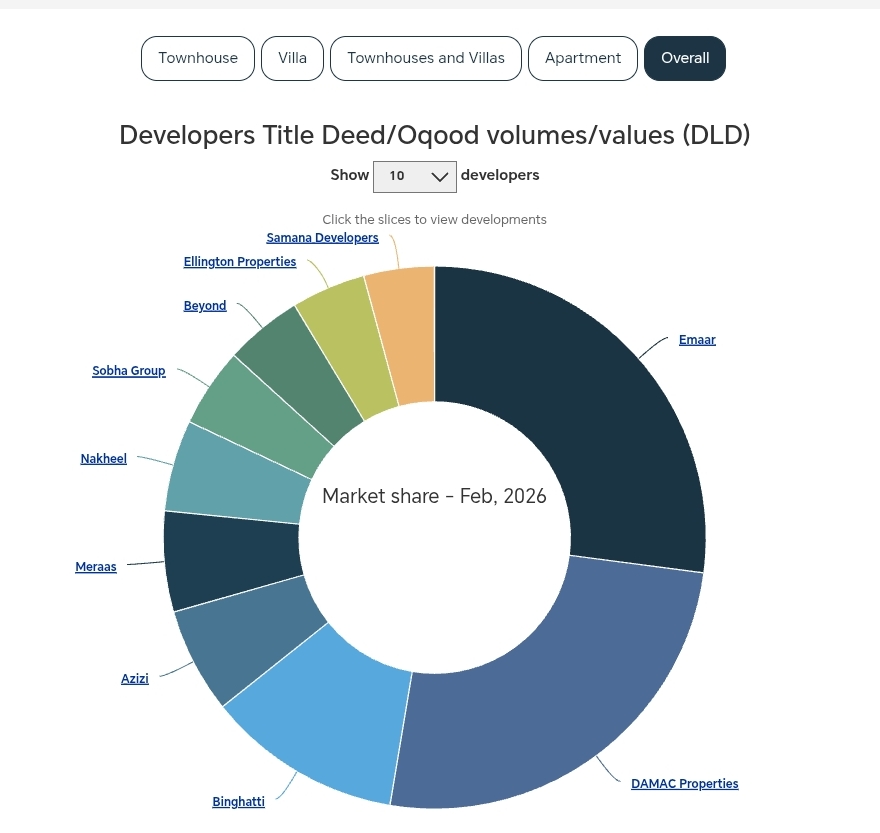Open the Beyond developer link

pyautogui.click(x=204, y=305)
